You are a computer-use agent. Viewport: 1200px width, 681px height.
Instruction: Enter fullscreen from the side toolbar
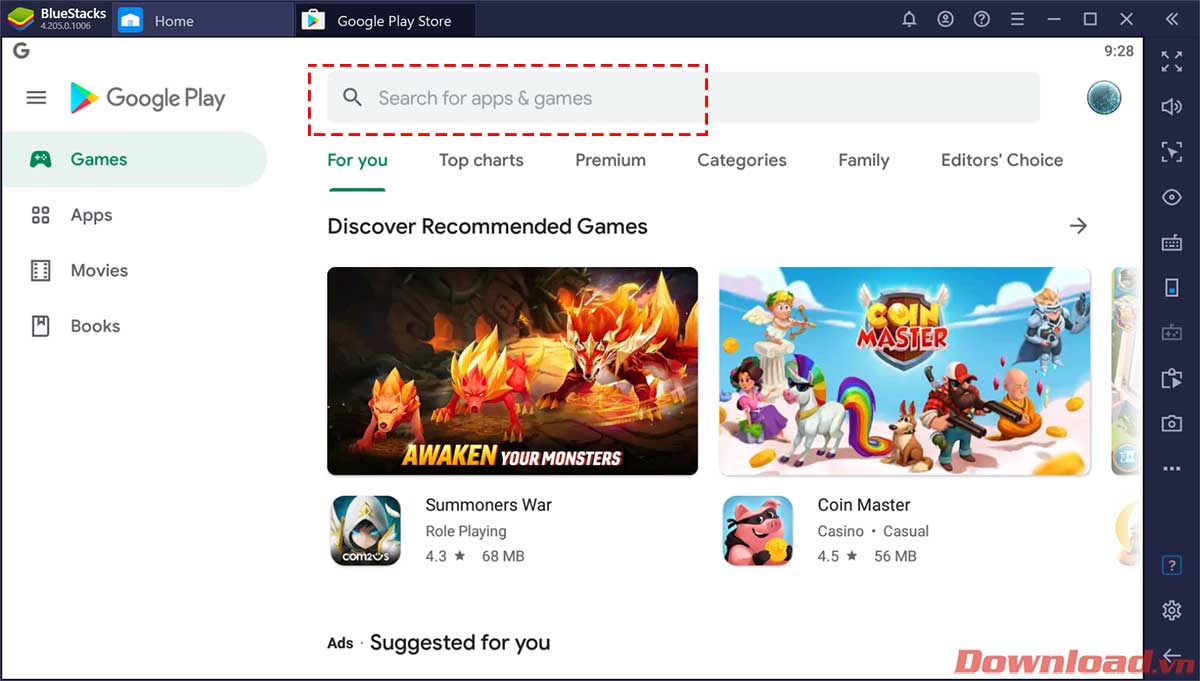coord(1172,62)
